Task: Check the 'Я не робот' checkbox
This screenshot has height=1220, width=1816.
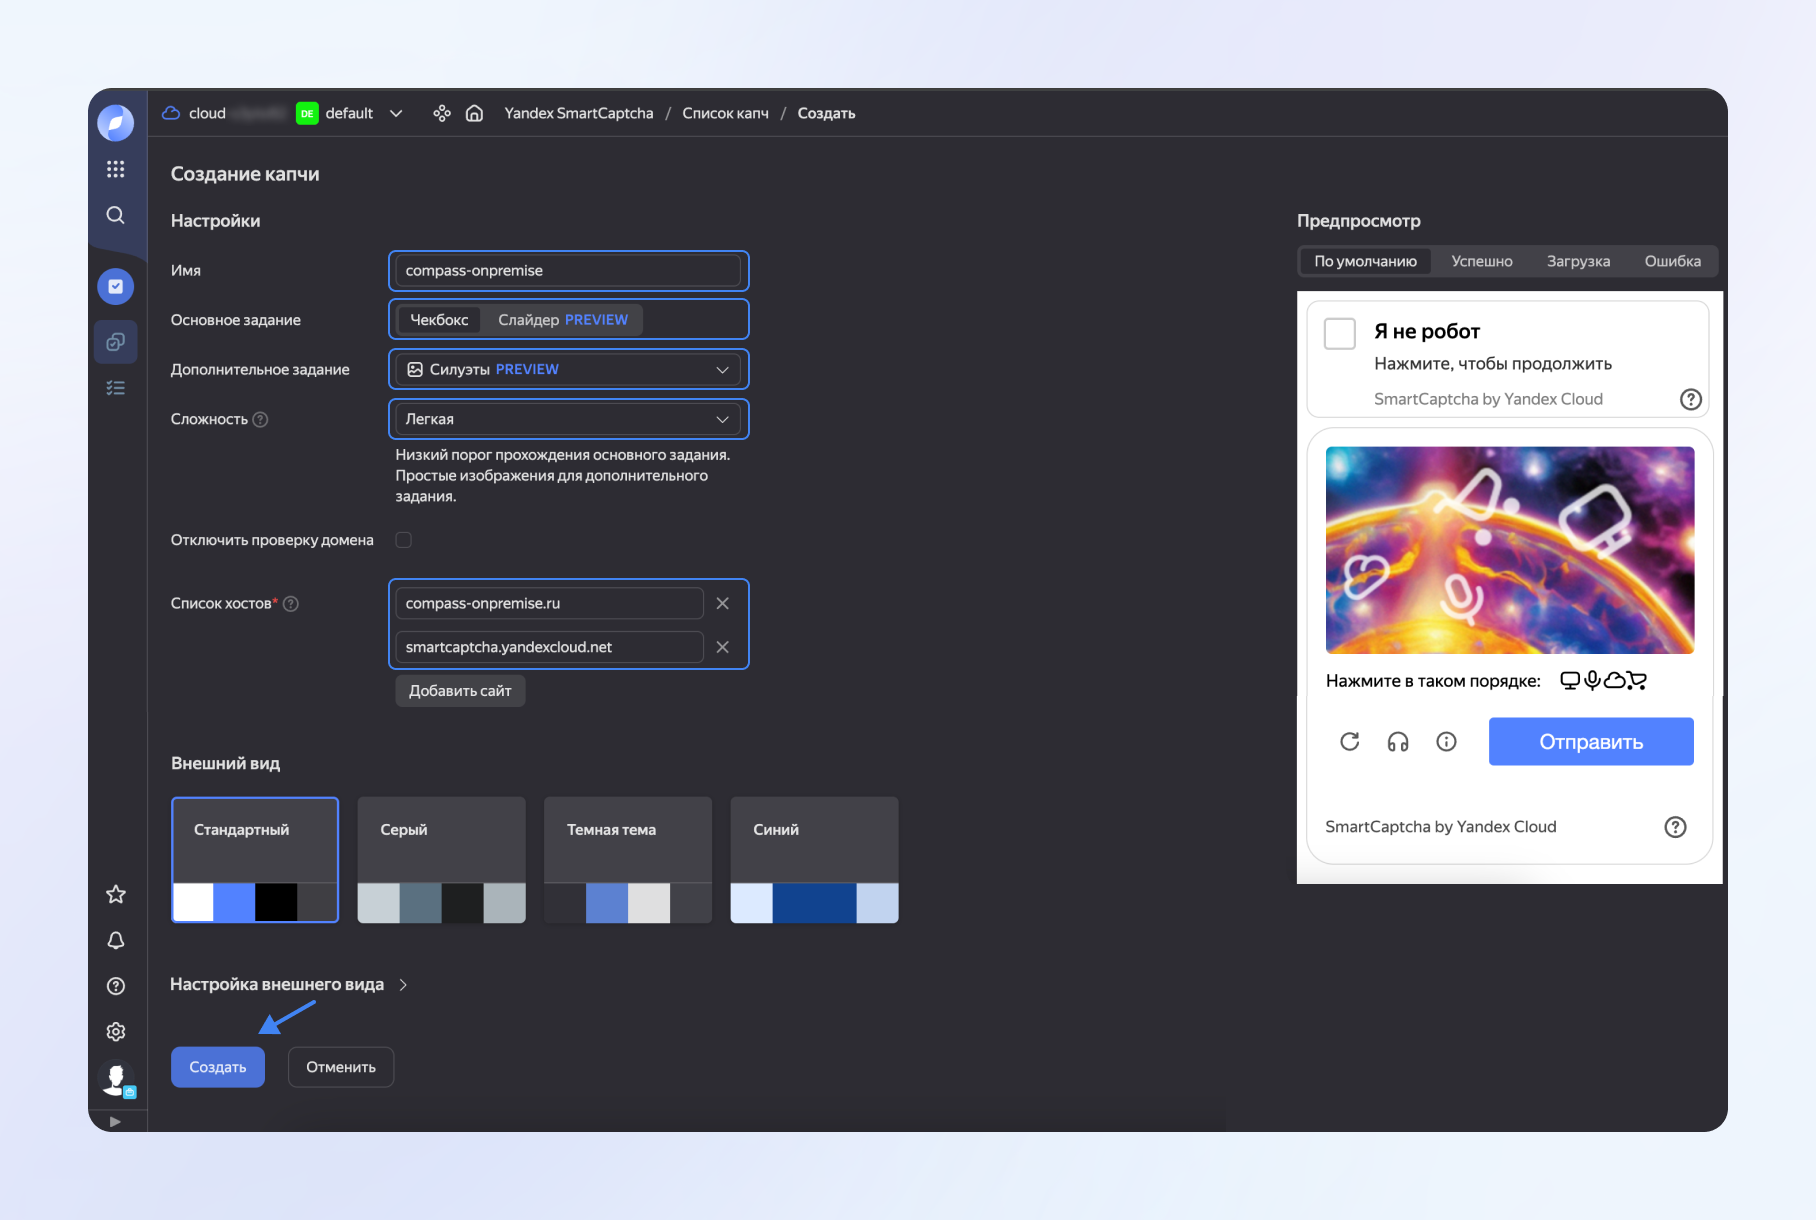Action: [x=1339, y=333]
